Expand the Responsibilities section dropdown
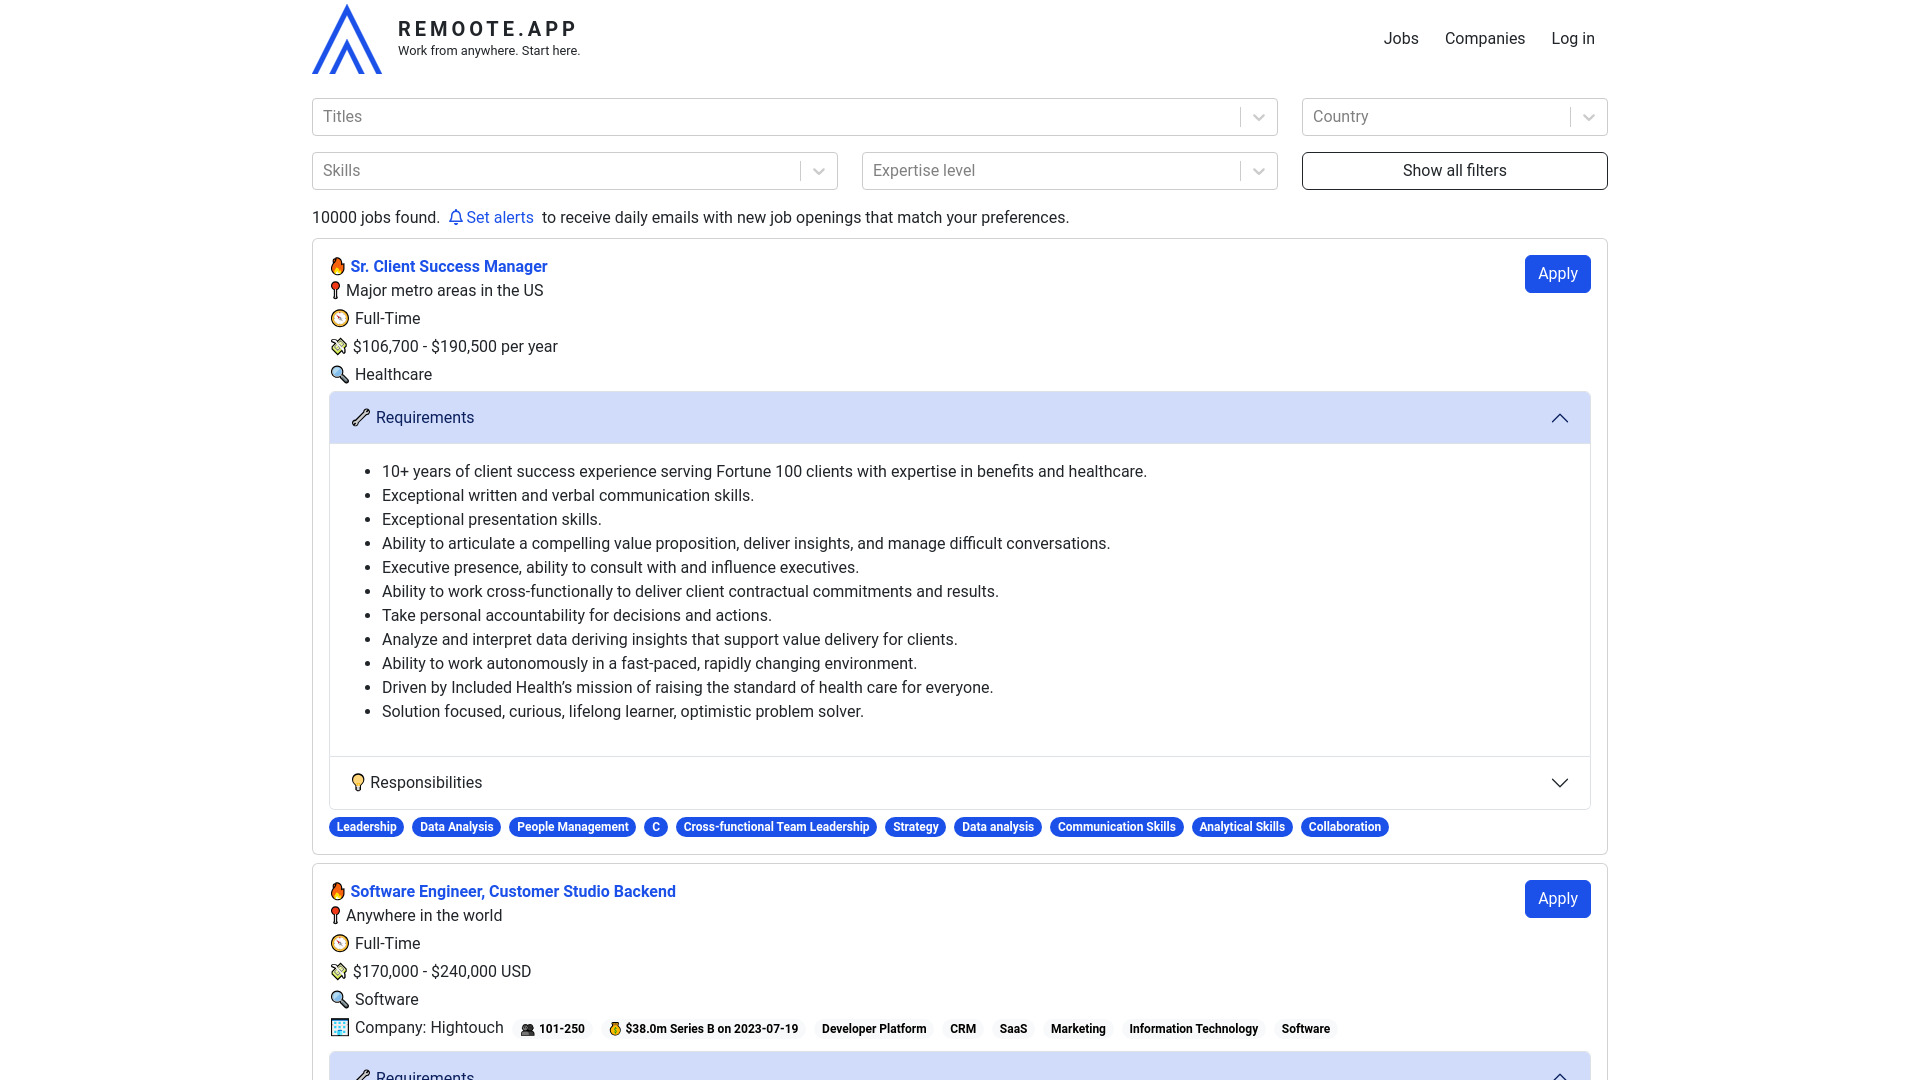 pyautogui.click(x=1559, y=782)
